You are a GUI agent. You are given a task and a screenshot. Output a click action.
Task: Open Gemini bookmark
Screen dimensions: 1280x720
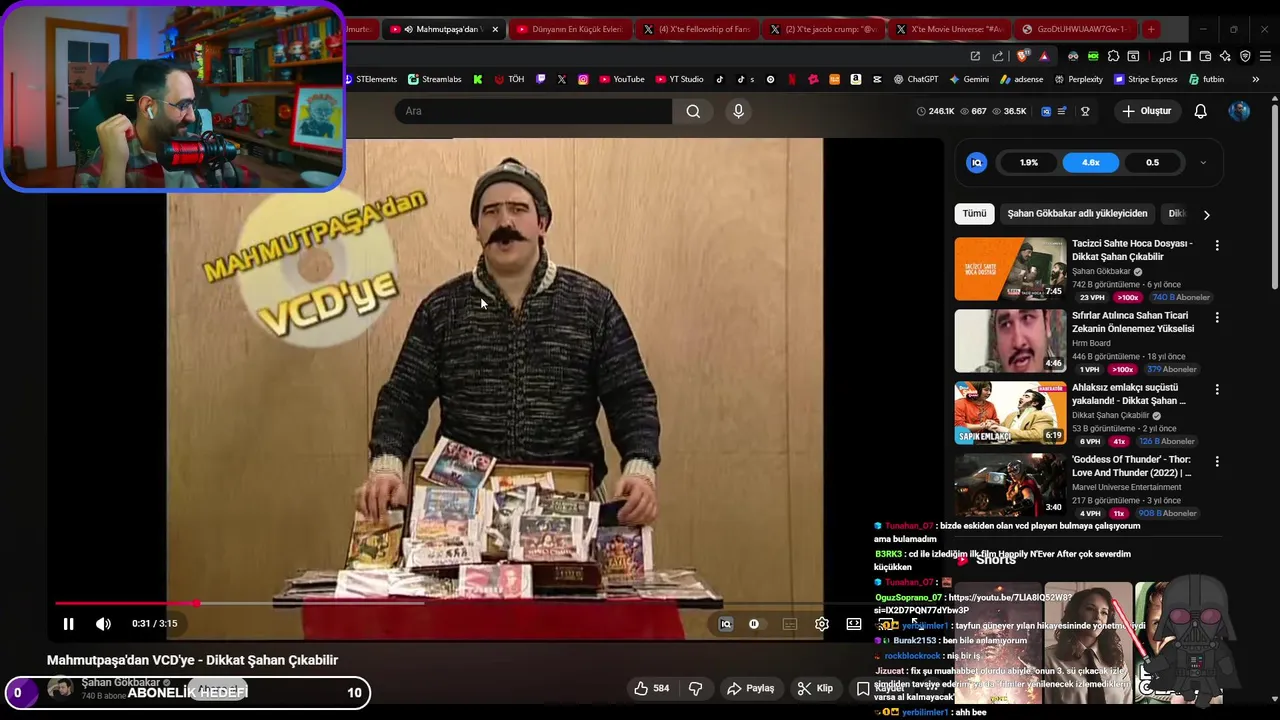pyautogui.click(x=969, y=79)
